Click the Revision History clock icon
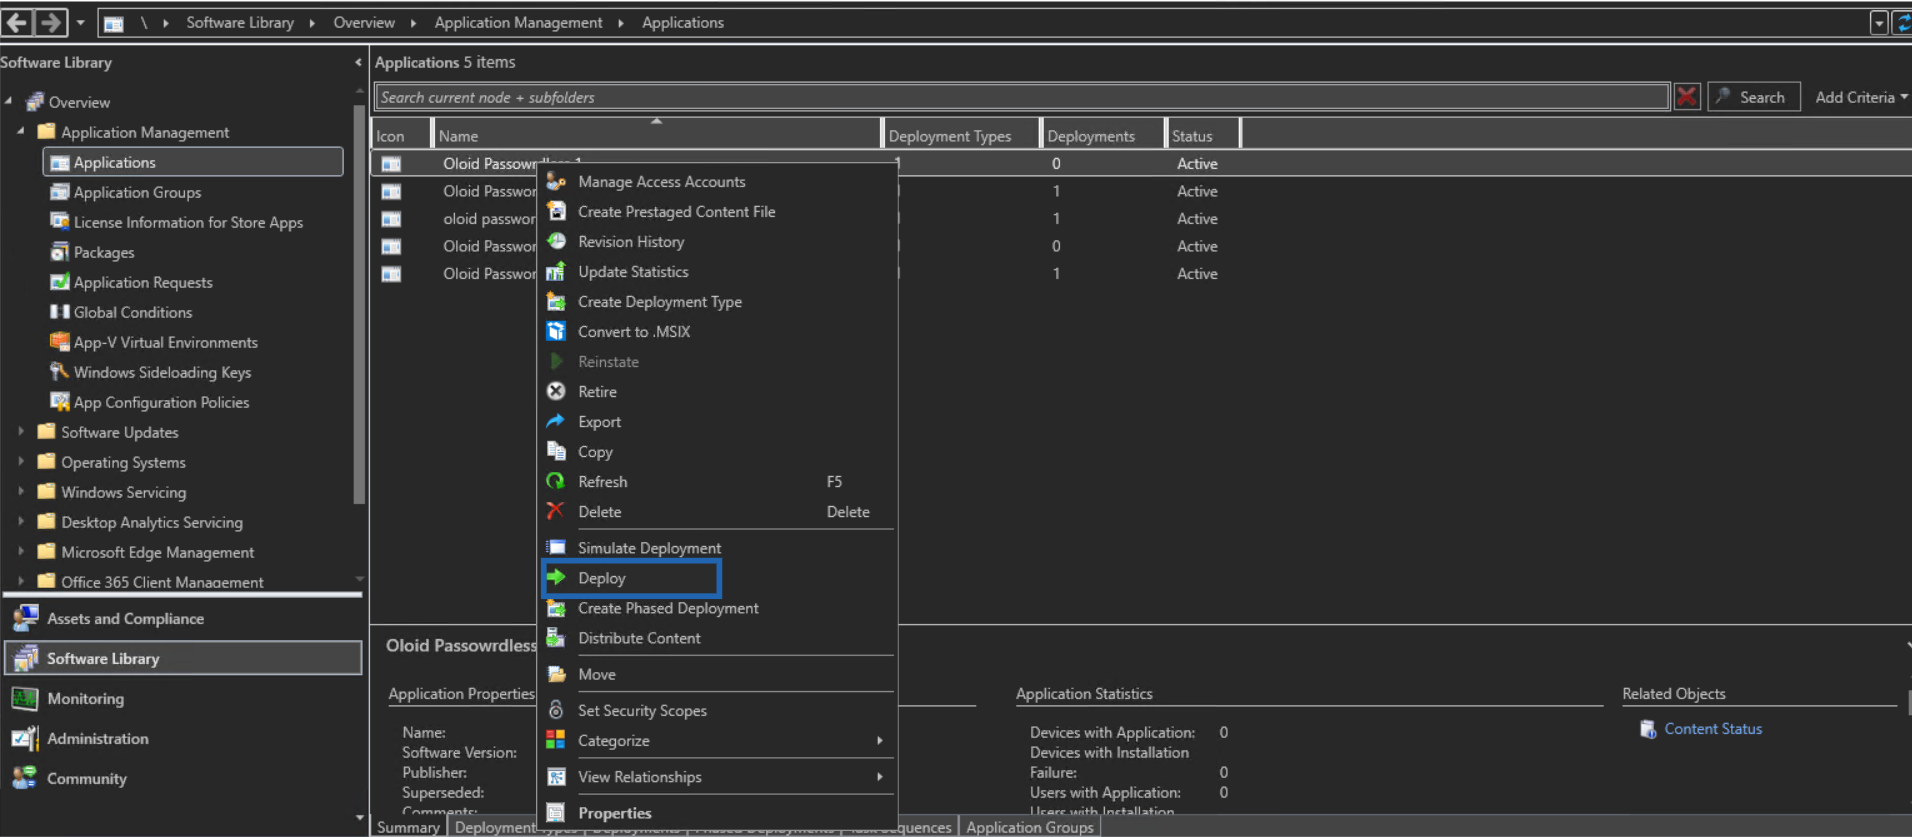Screen dimensions: 1912x837 click(556, 241)
